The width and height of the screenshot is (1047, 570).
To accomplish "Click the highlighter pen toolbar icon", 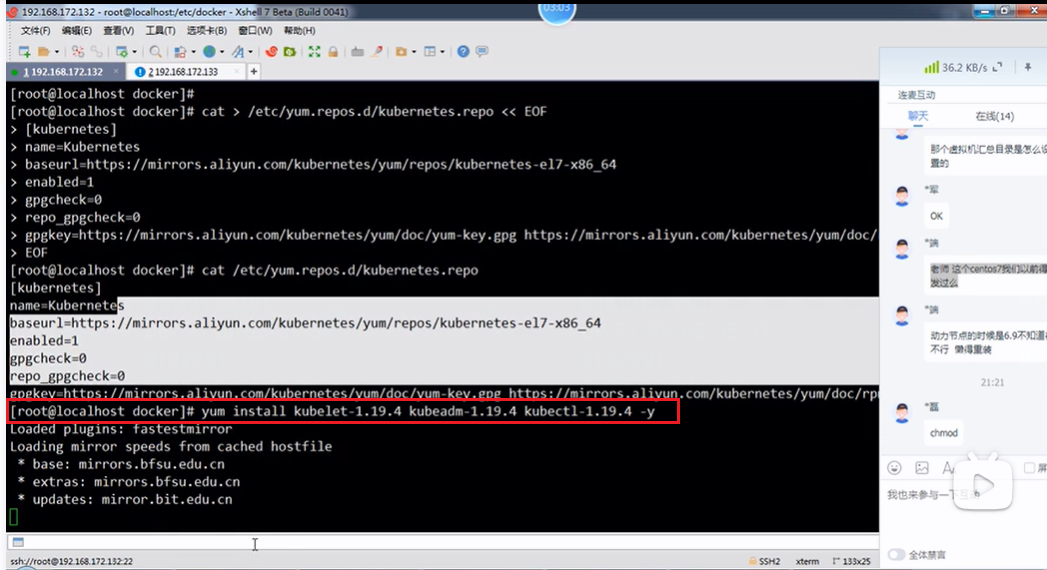I will pyautogui.click(x=377, y=51).
